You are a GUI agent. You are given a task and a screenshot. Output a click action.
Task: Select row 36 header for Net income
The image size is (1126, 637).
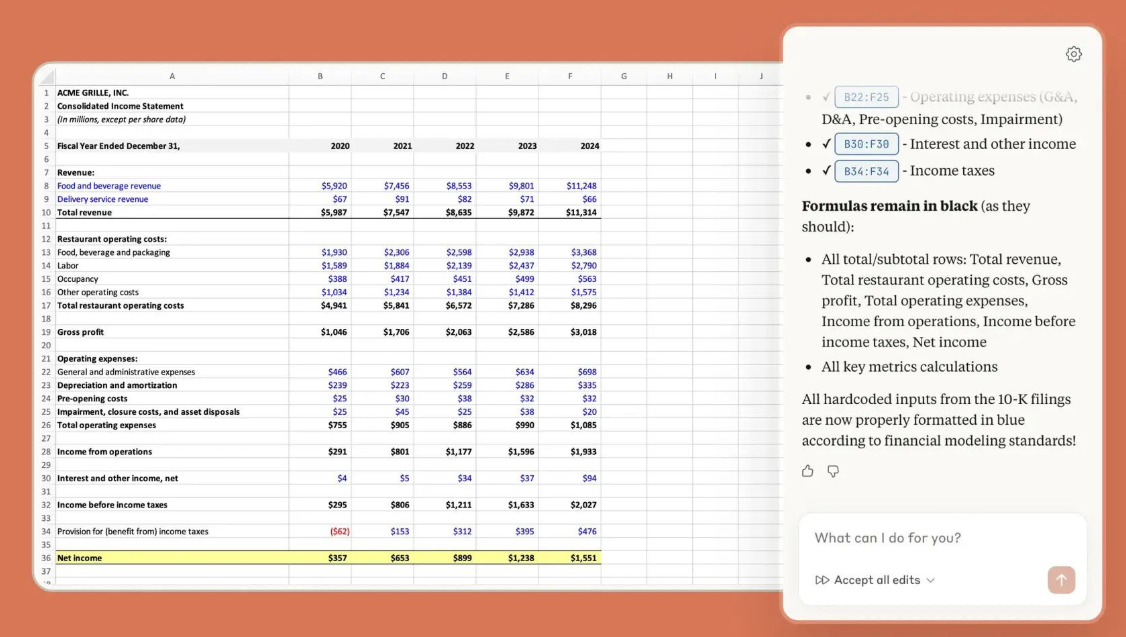click(x=46, y=558)
